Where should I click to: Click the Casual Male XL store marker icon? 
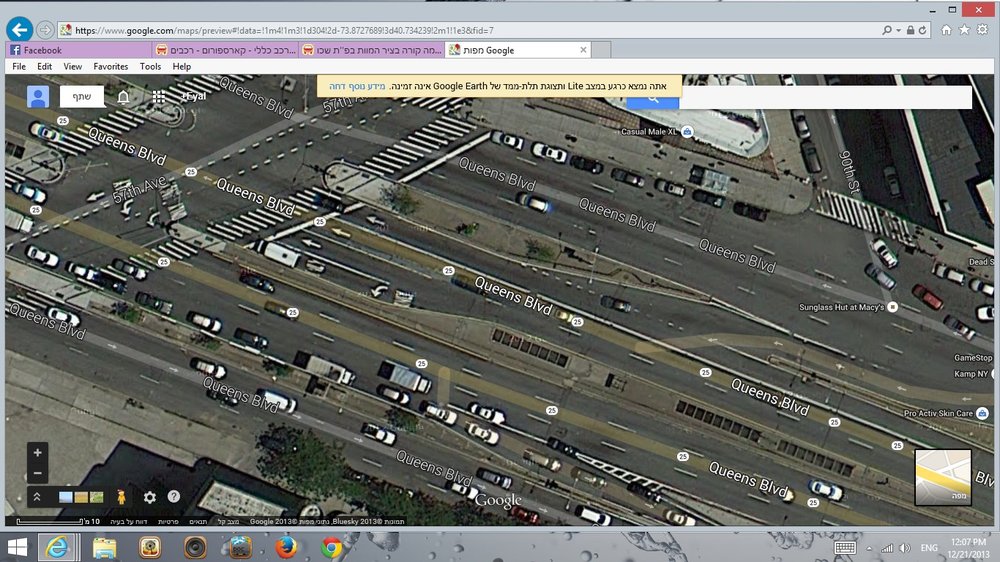click(687, 131)
